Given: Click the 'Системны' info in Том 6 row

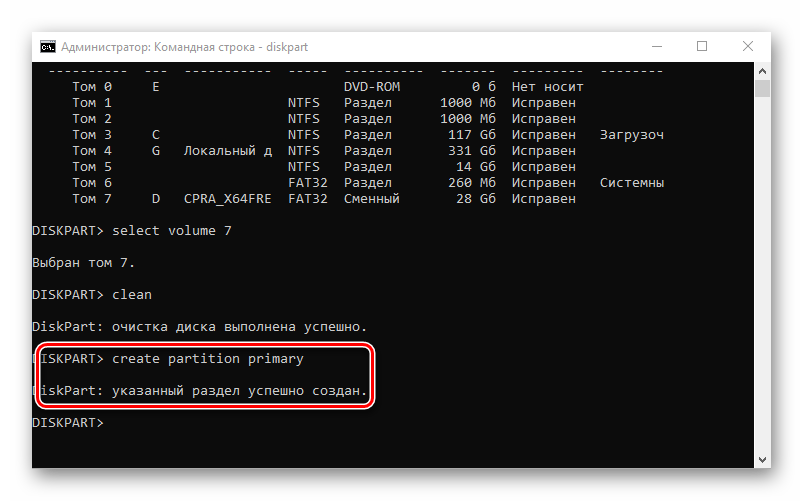Looking at the screenshot, I should point(632,183).
